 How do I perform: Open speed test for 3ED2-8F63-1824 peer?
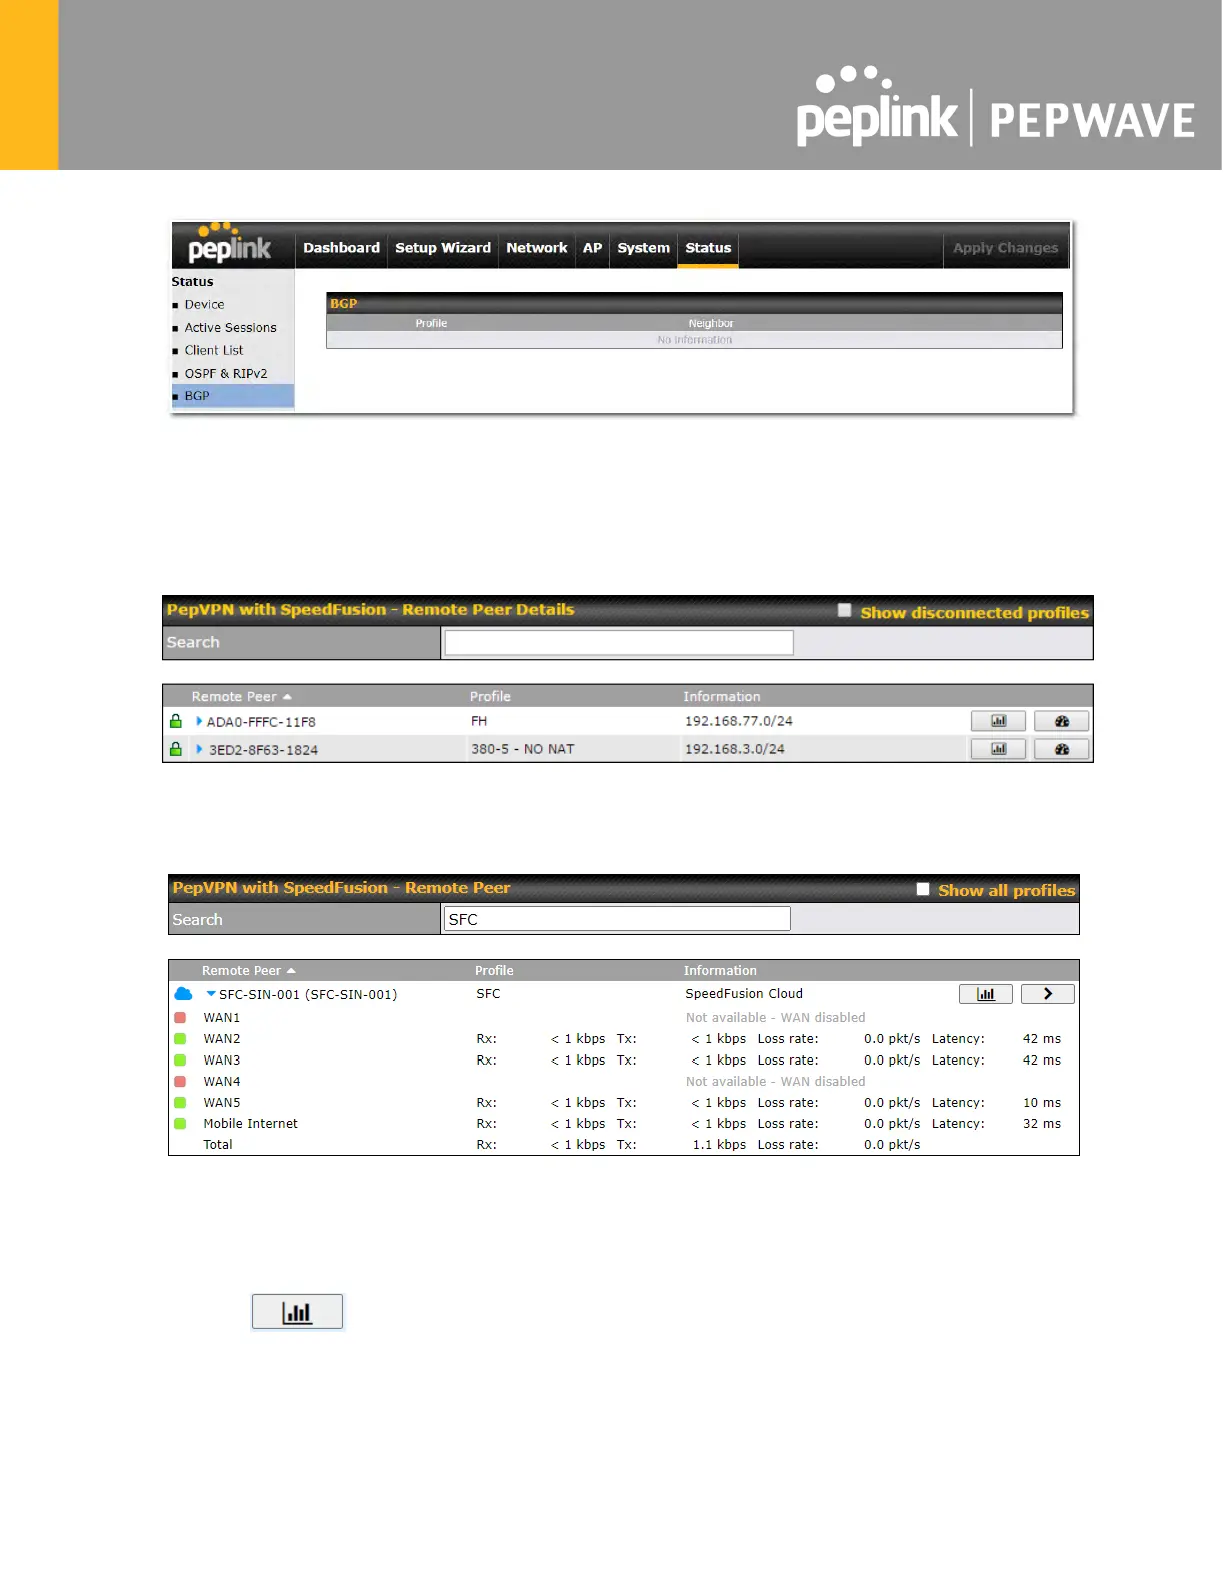[x=1062, y=749]
